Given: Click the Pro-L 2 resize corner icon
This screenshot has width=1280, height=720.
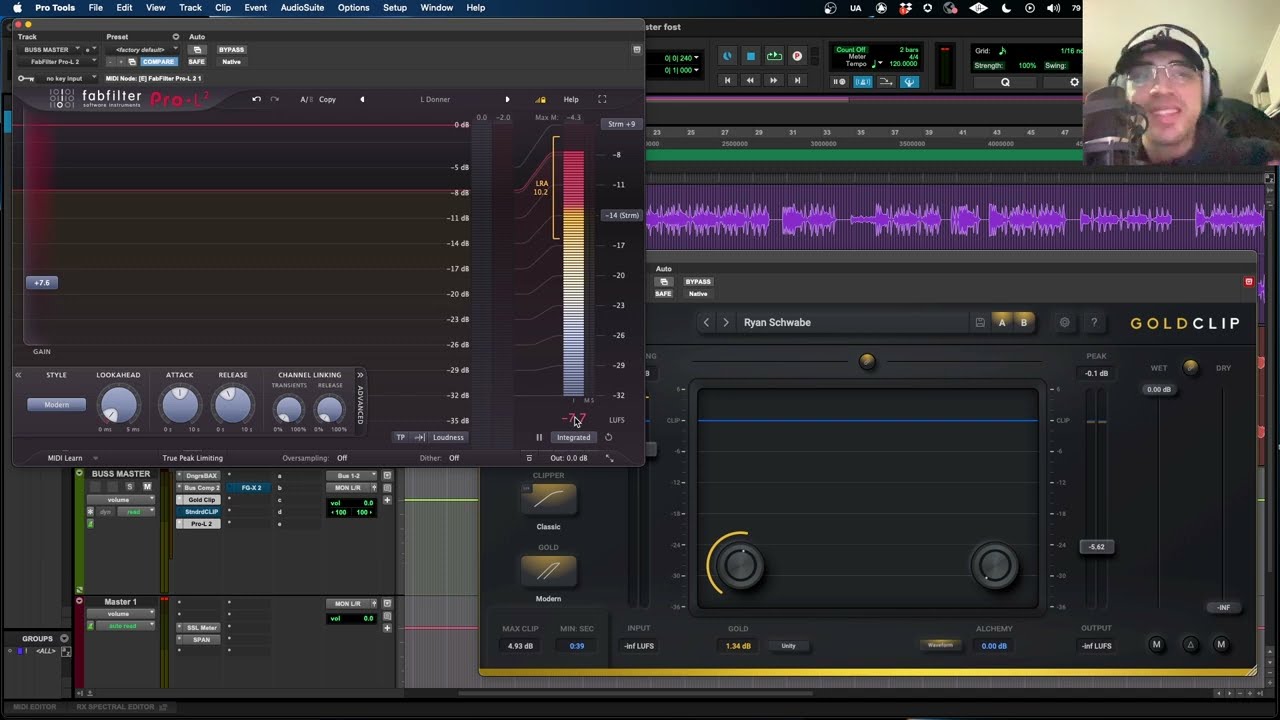Looking at the screenshot, I should (609, 458).
